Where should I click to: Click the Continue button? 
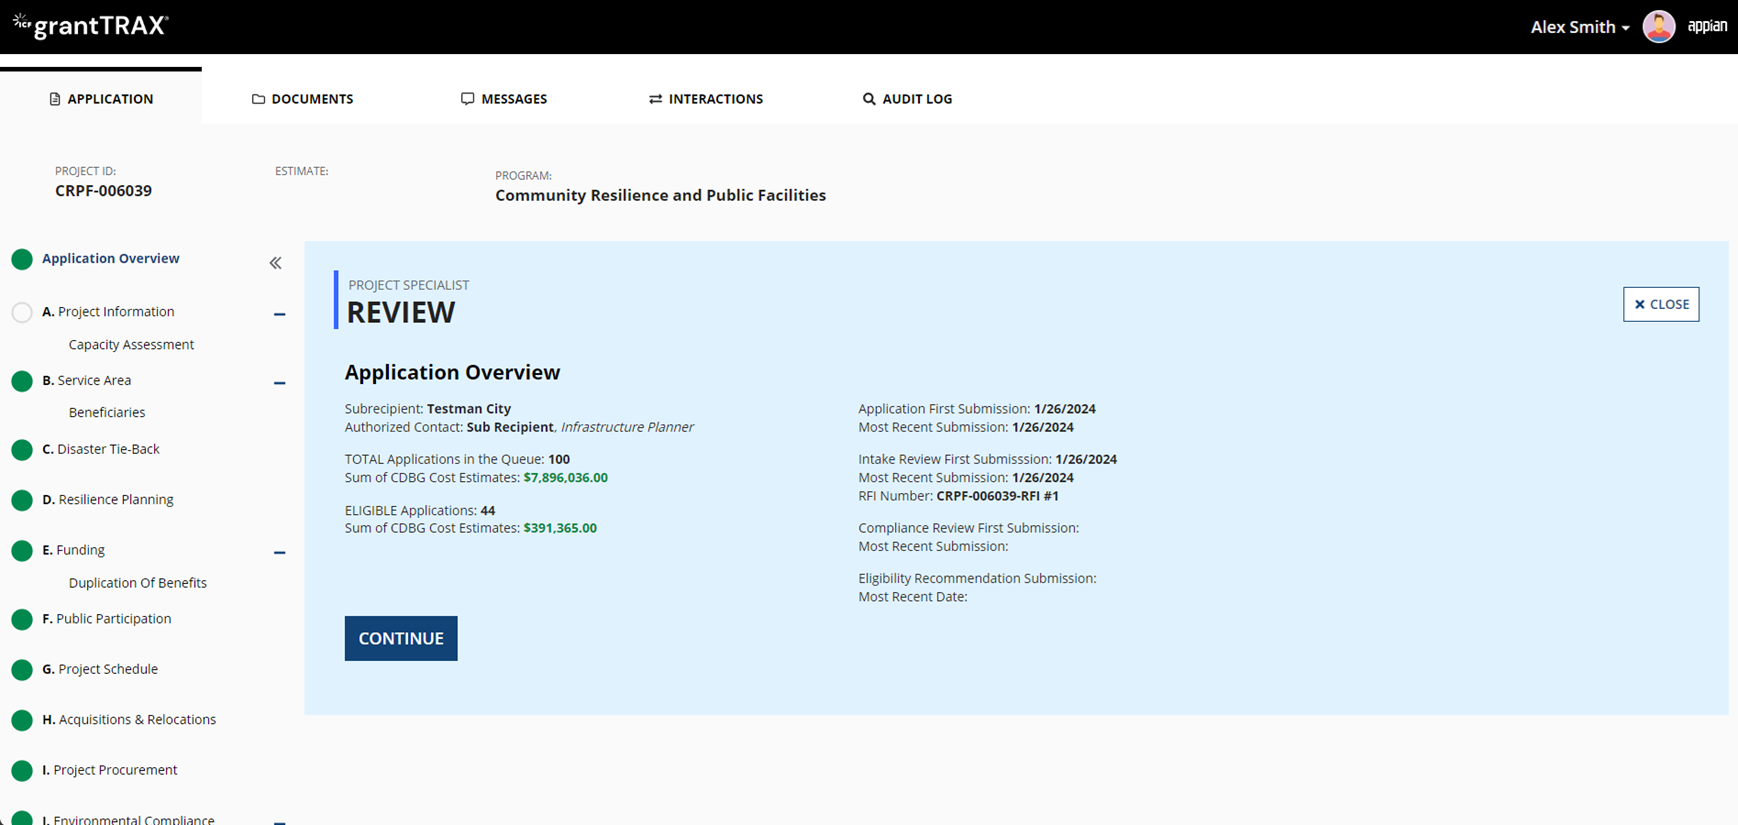point(401,638)
